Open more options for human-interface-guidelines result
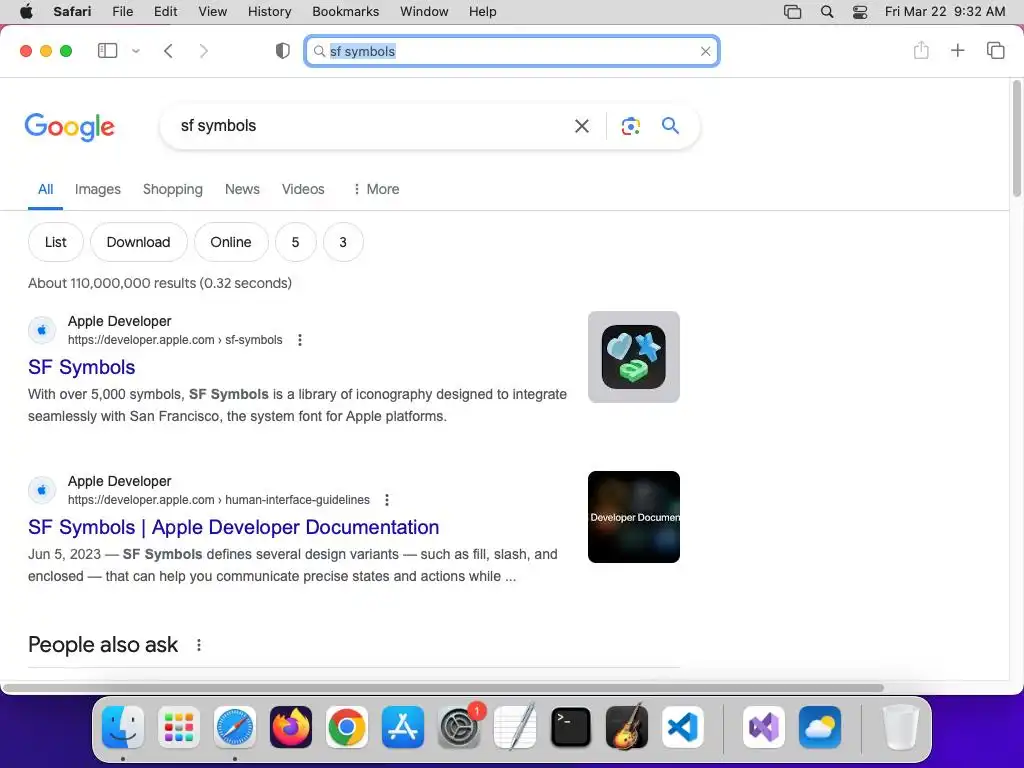Viewport: 1024px width, 768px height. coord(387,500)
